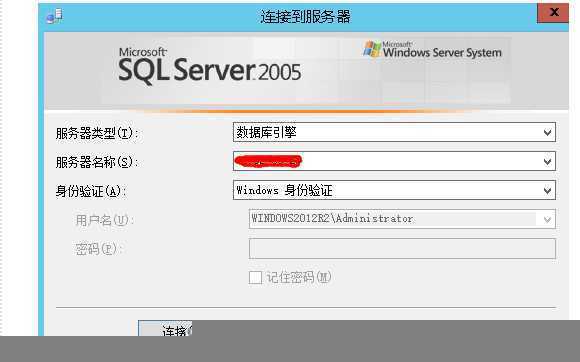Click the Windows Server System logo
The width and height of the screenshot is (580, 362).
pos(432,50)
